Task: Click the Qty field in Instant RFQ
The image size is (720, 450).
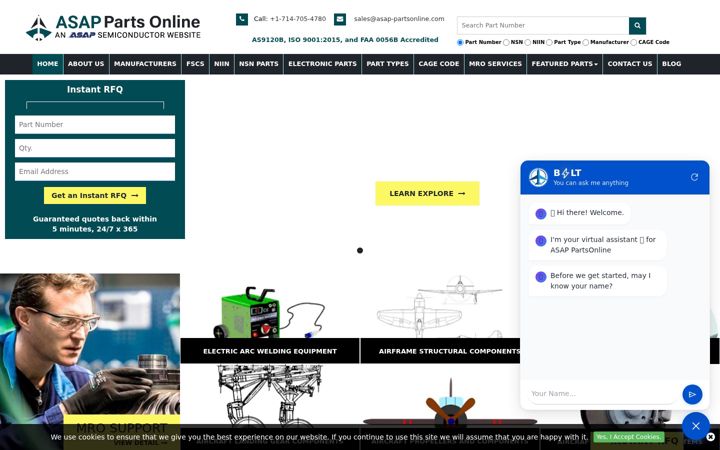Action: click(95, 148)
